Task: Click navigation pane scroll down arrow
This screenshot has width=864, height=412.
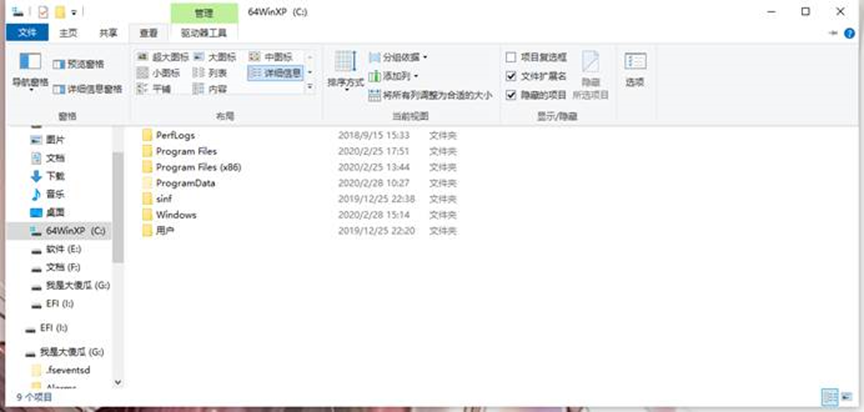Action: click(118, 382)
